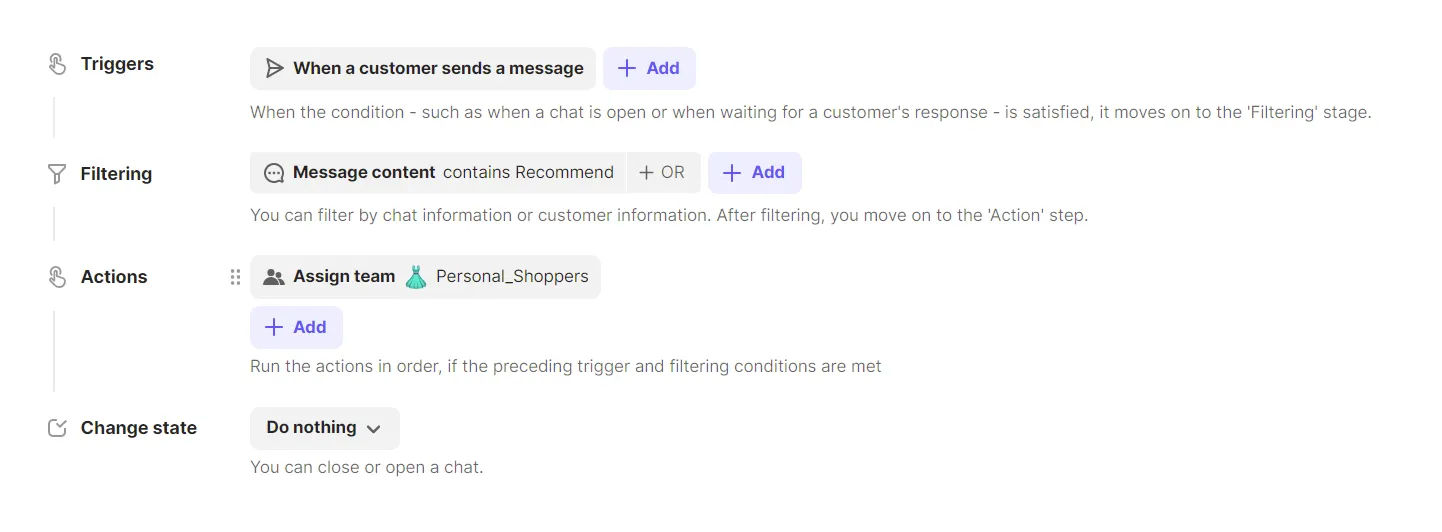Click the Actions hand-tap icon
Screen dimensions: 1442x532
tap(57, 277)
